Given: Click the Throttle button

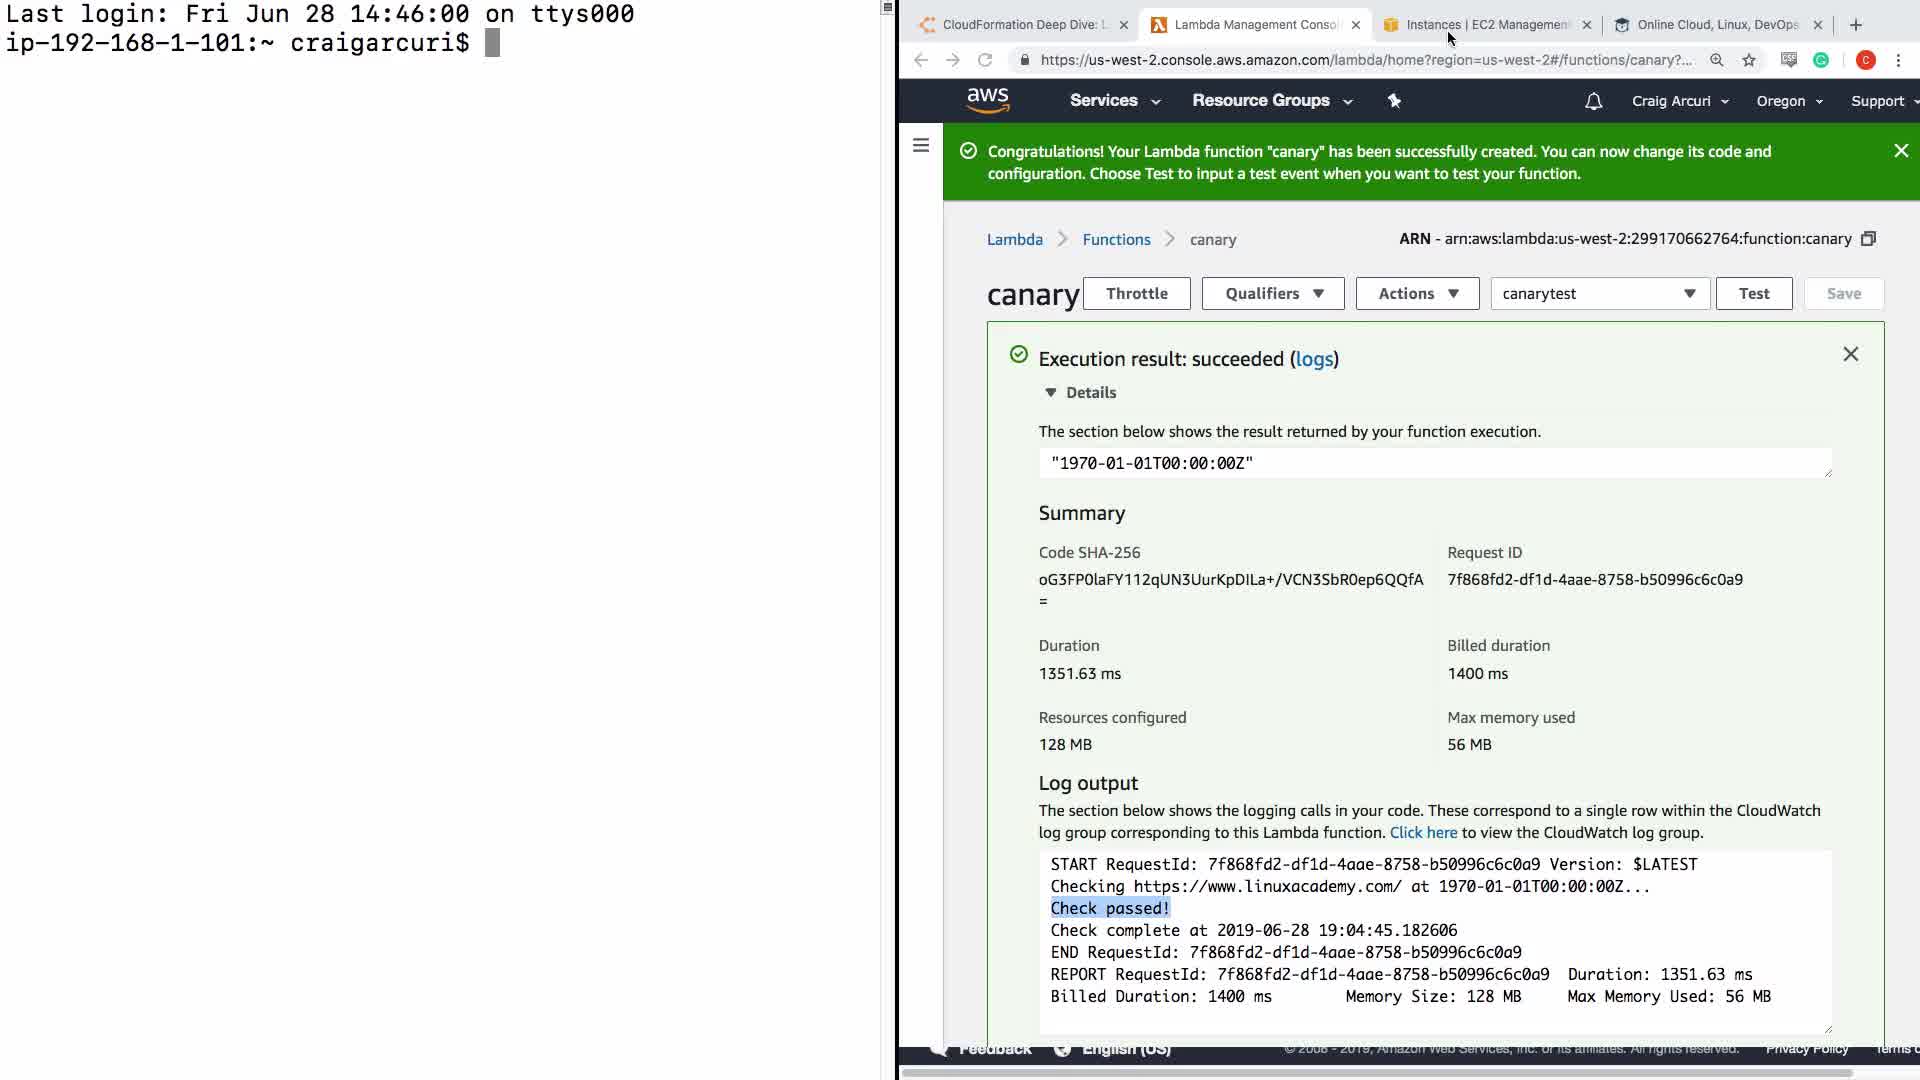Looking at the screenshot, I should click(x=1136, y=294).
